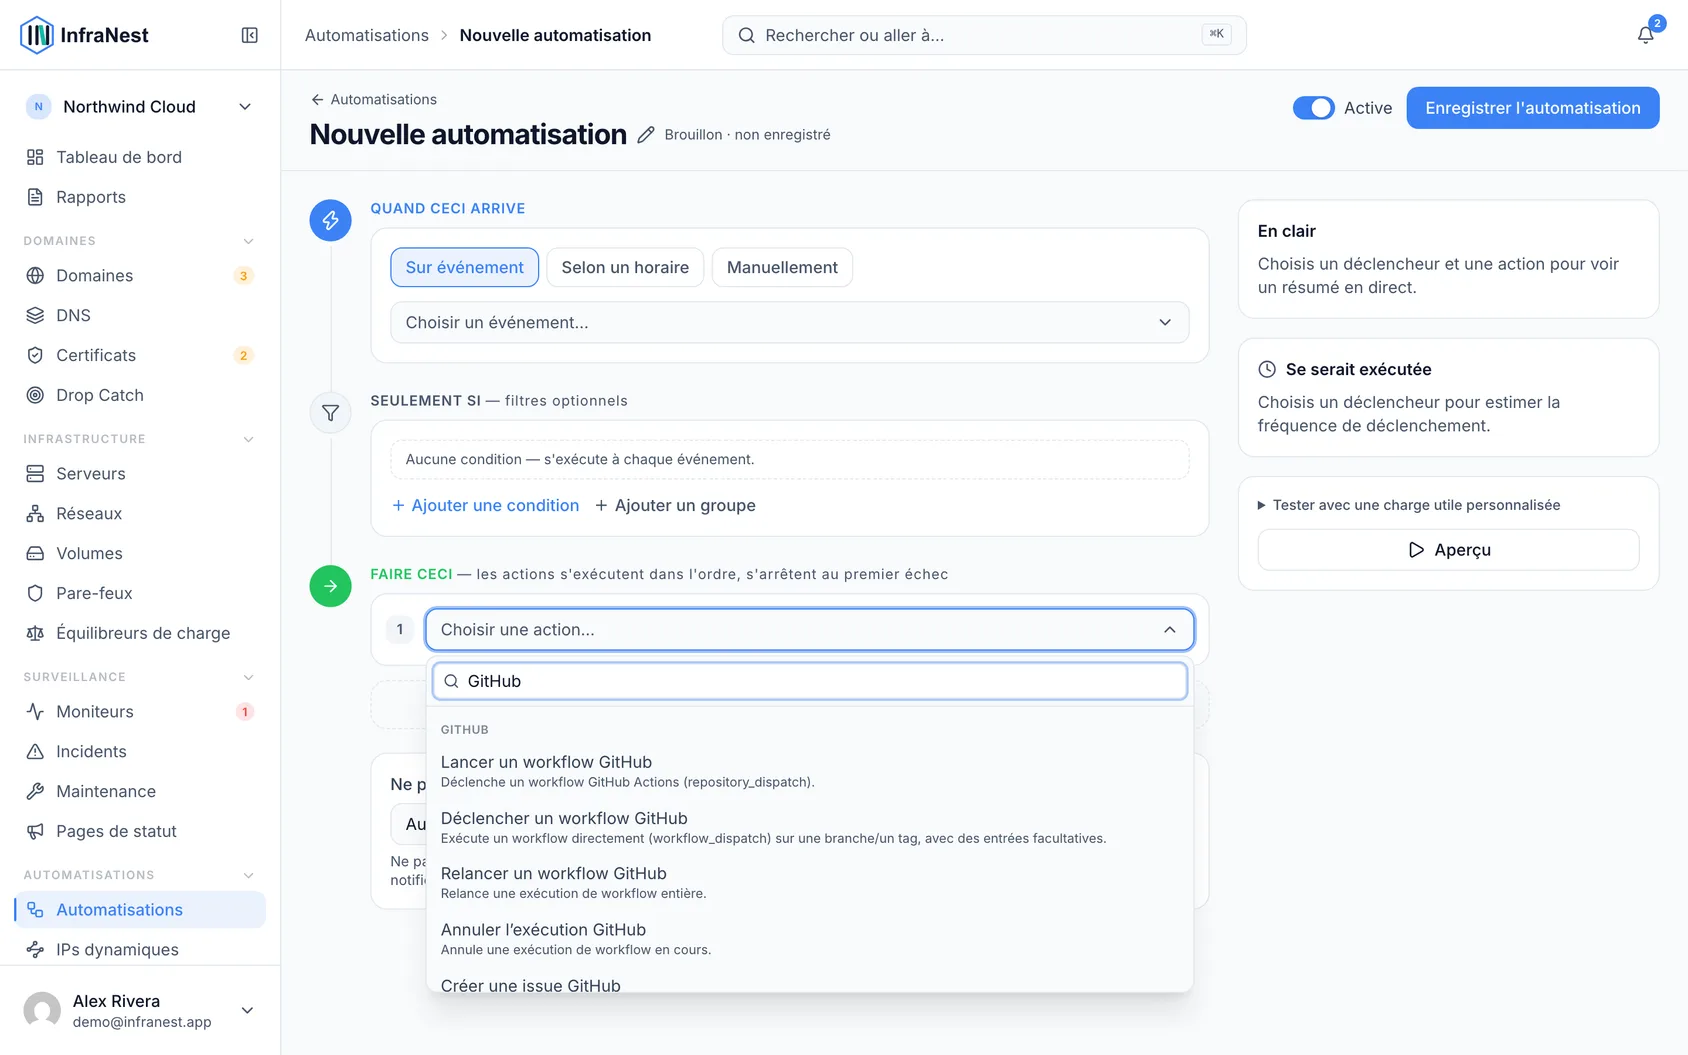
Task: Choose Relancer un workflow GitHub action
Action: pyautogui.click(x=809, y=882)
